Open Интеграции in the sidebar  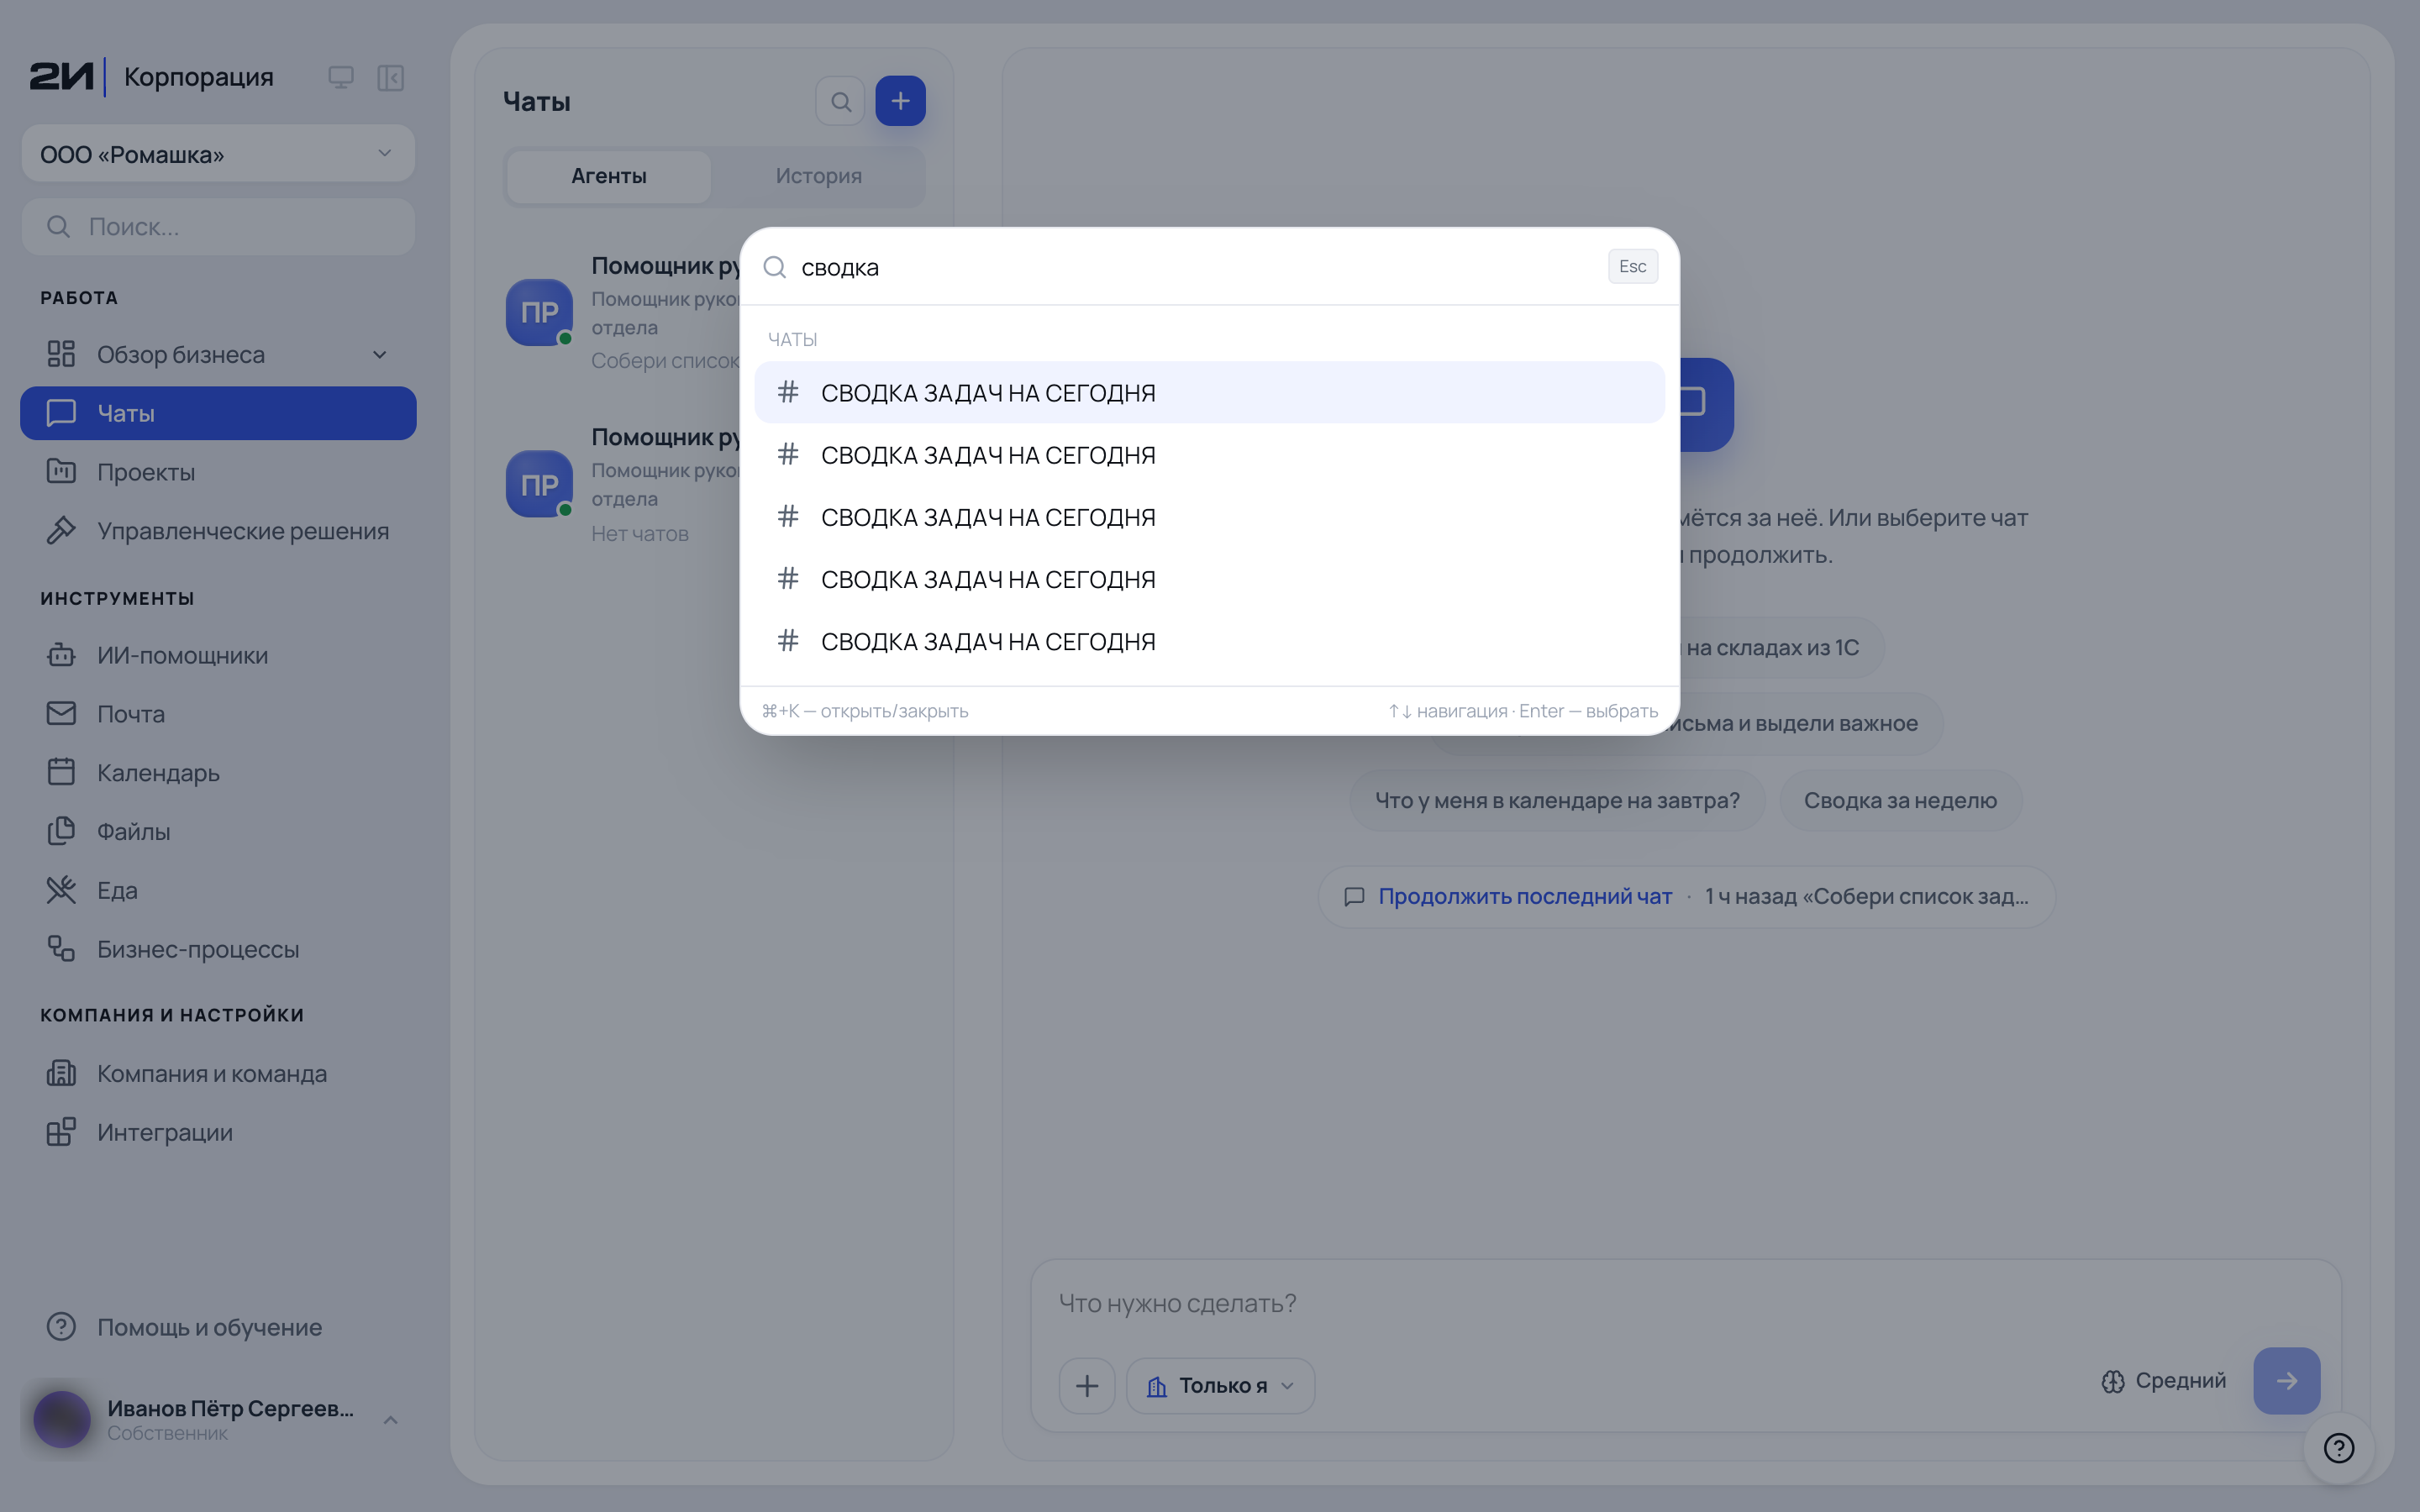tap(218, 1132)
